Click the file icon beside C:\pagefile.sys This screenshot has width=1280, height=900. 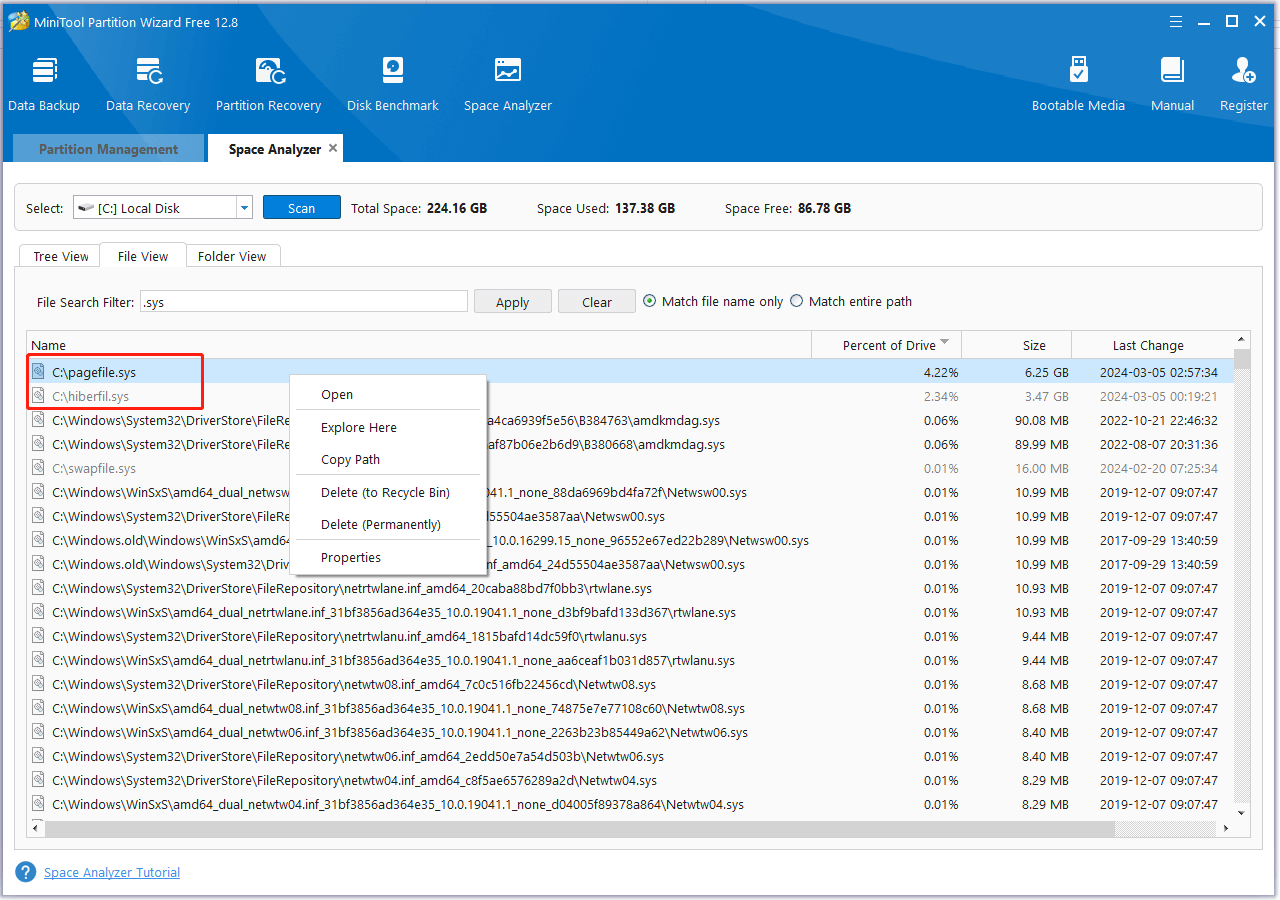[38, 371]
